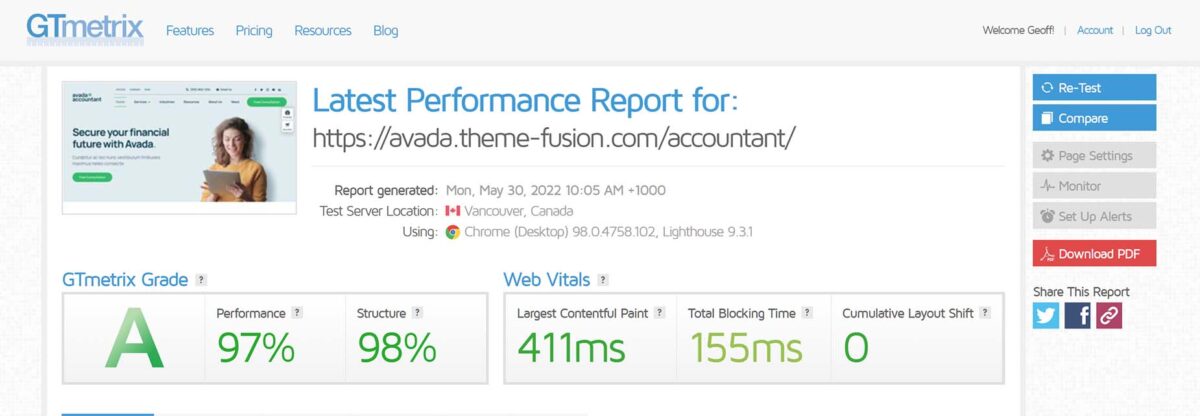Click the Compare button
This screenshot has height=416, width=1200.
click(1094, 118)
